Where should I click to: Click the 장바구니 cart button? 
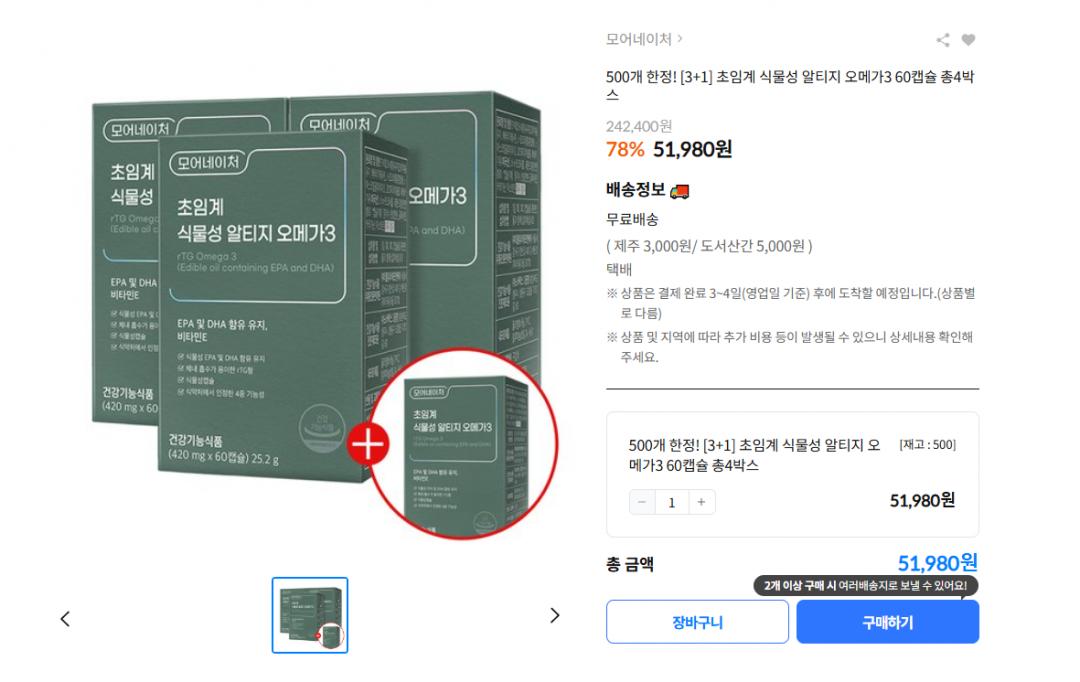pos(697,622)
